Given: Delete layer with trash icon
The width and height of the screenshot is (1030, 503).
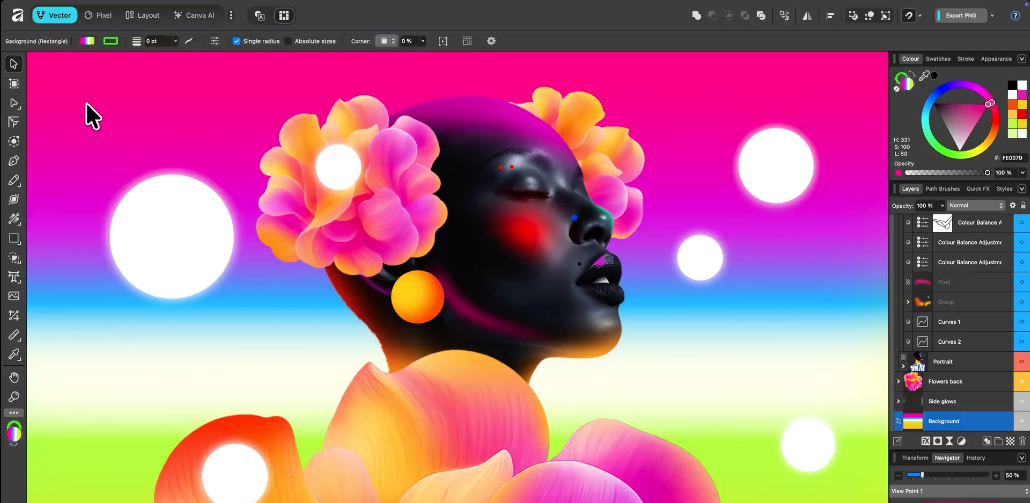Looking at the screenshot, I should pos(1022,441).
